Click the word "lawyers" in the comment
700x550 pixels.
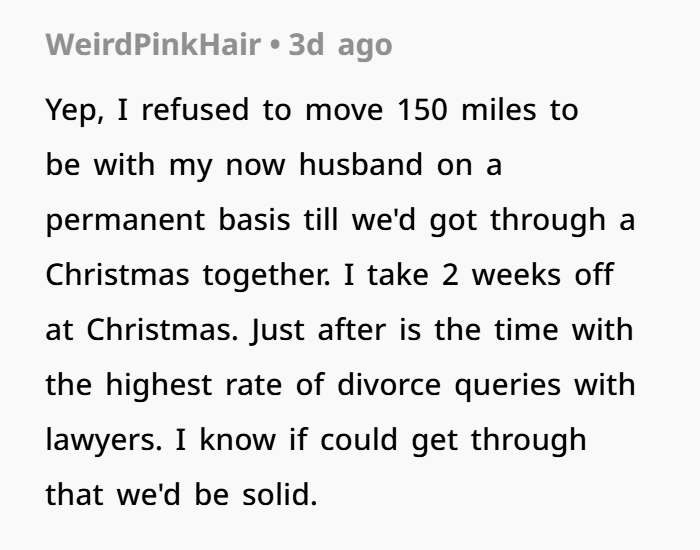coord(98,440)
